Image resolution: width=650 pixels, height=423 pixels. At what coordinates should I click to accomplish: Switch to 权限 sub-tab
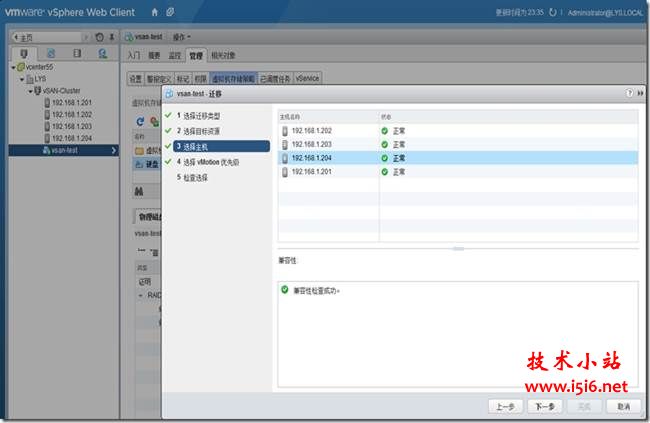(201, 78)
